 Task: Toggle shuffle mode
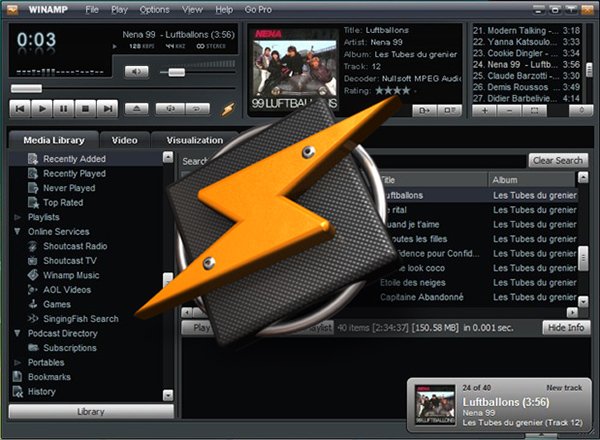click(169, 108)
